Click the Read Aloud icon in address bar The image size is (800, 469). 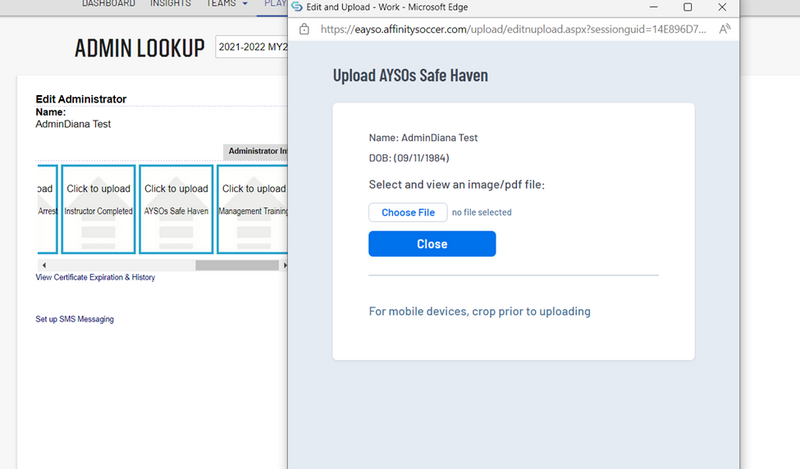[x=723, y=30]
